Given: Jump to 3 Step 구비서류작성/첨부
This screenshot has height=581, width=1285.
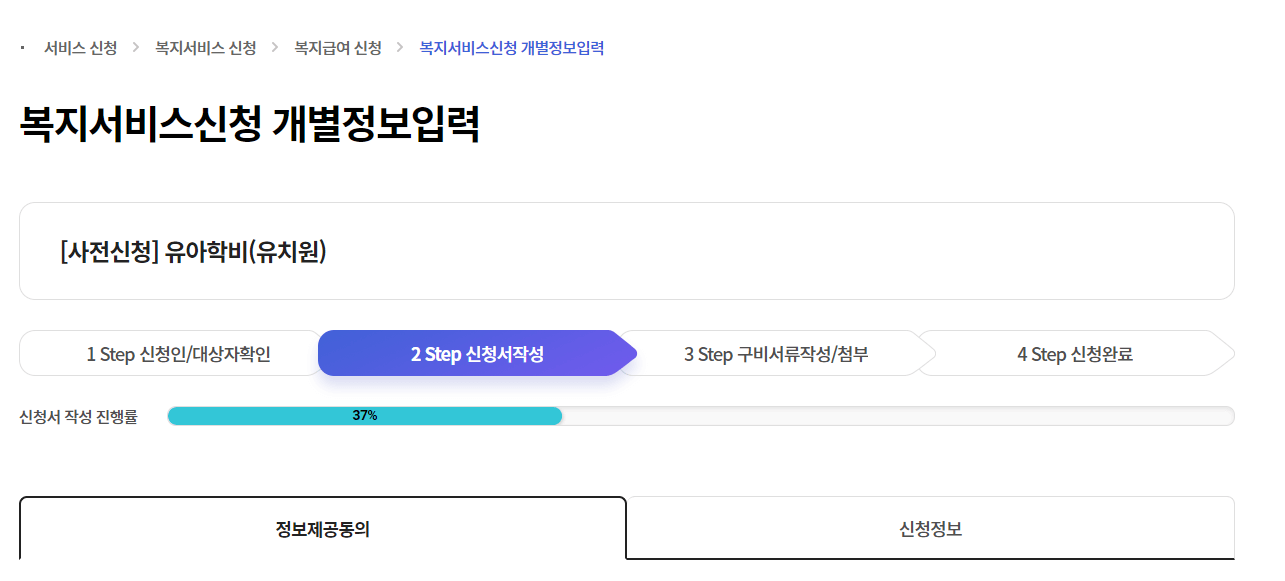Looking at the screenshot, I should (775, 352).
